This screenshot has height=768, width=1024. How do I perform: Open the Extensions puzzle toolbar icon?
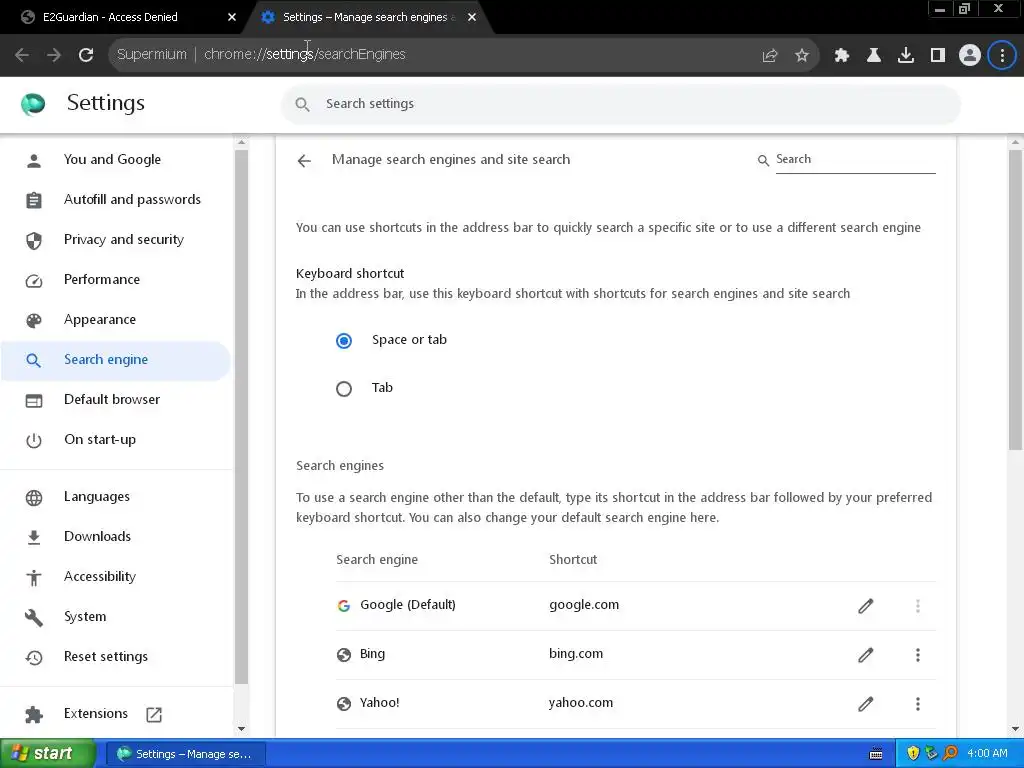[x=842, y=56]
